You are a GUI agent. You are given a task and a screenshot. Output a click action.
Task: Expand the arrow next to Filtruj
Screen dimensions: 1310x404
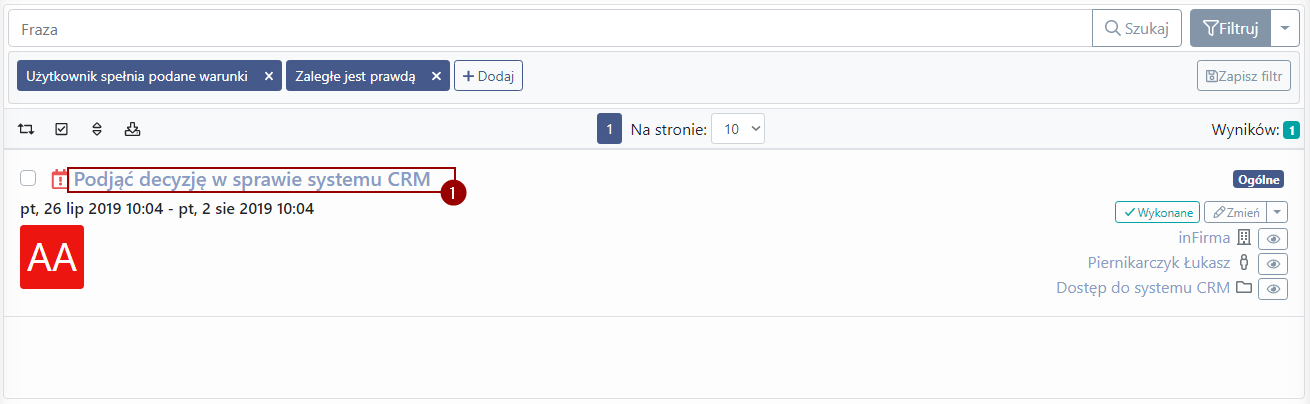click(x=1285, y=28)
